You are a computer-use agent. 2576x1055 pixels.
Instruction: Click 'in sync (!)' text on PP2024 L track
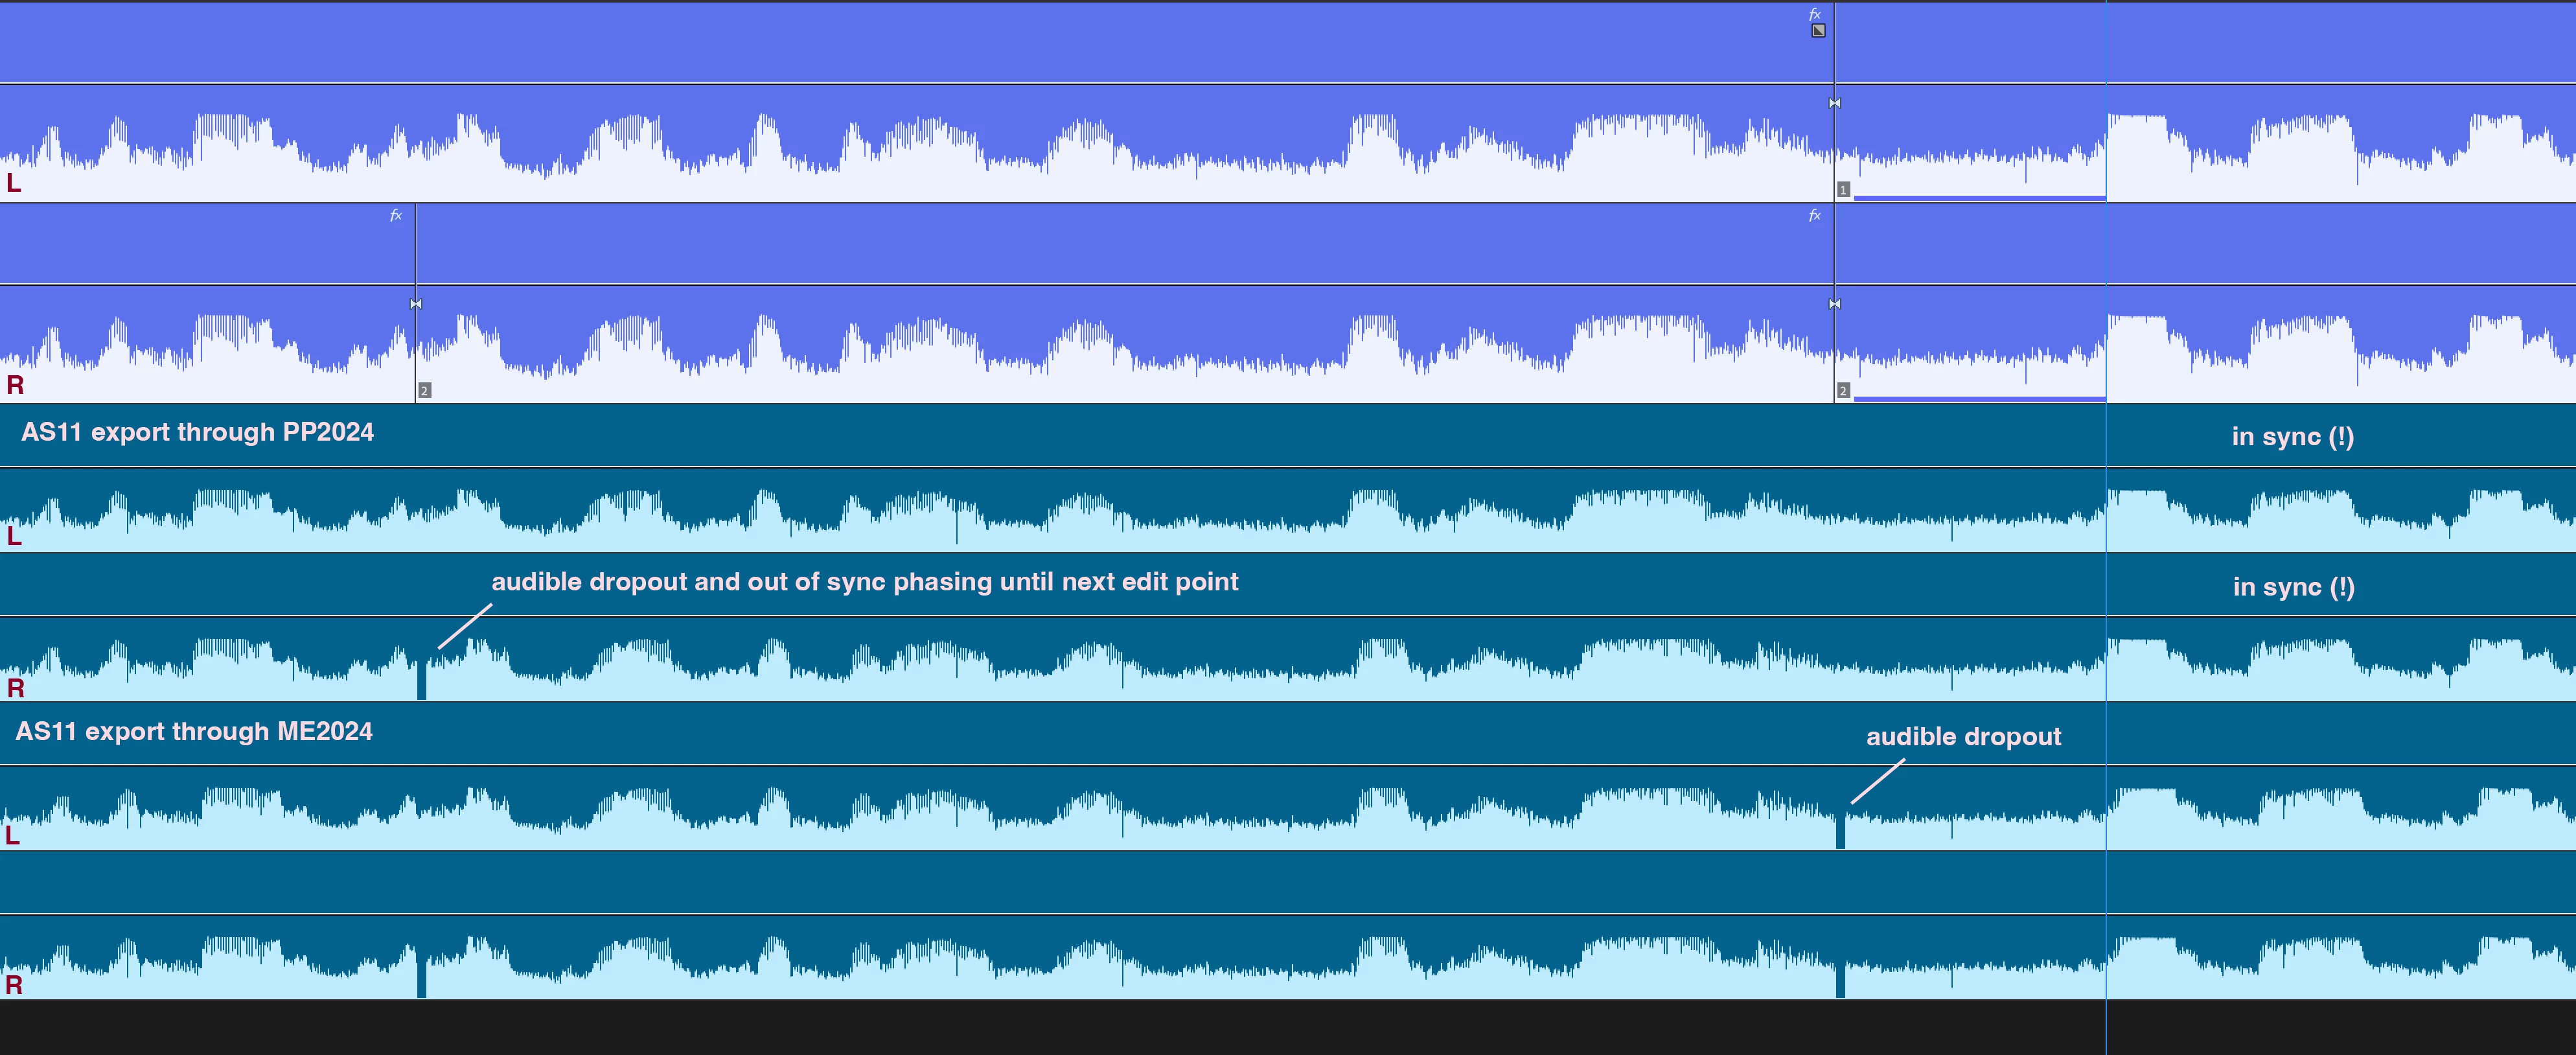click(x=2292, y=437)
